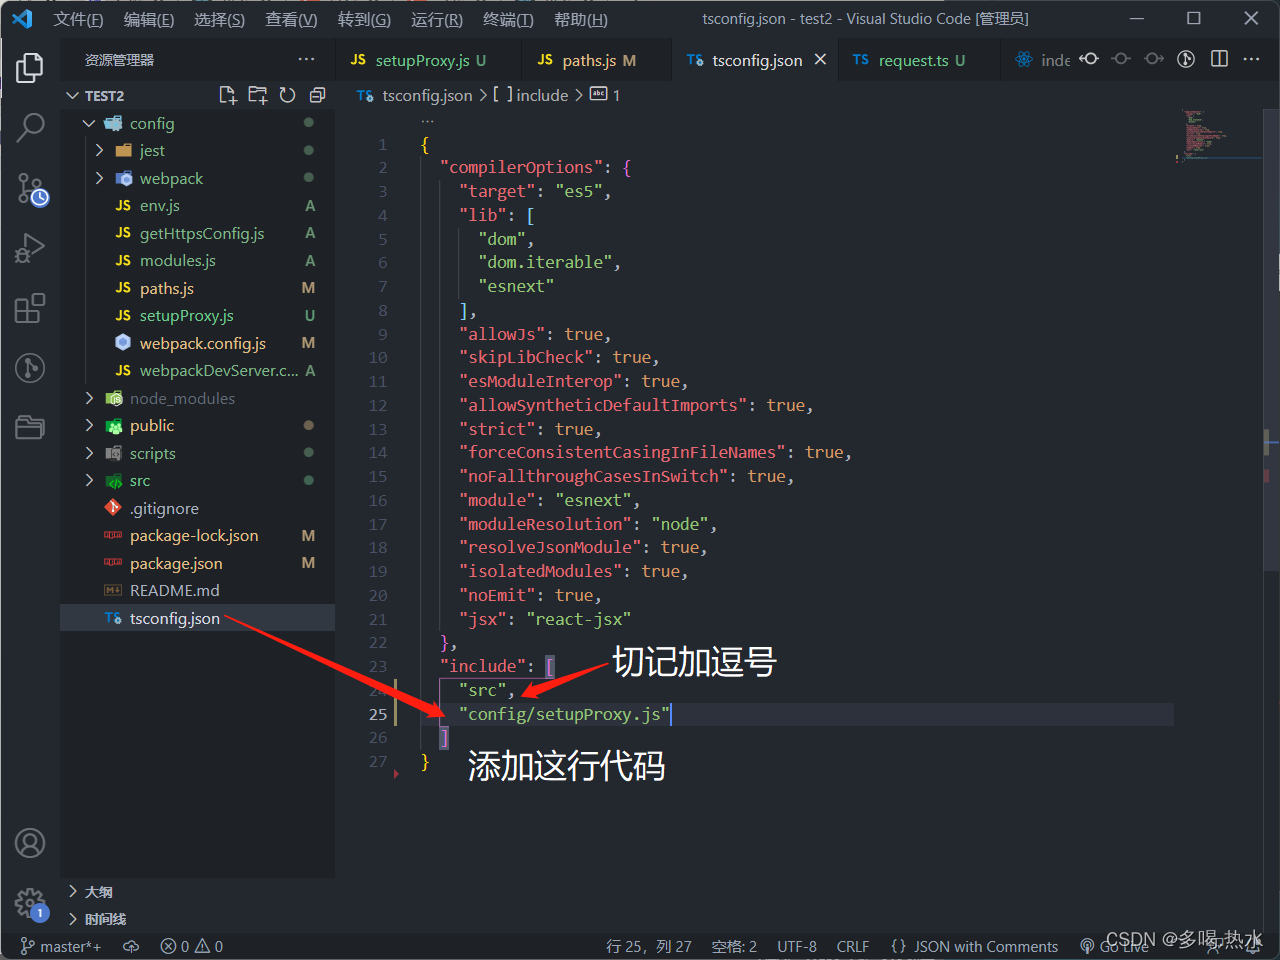Open modules.js in the explorer
Viewport: 1280px width, 960px height.
coord(198,260)
